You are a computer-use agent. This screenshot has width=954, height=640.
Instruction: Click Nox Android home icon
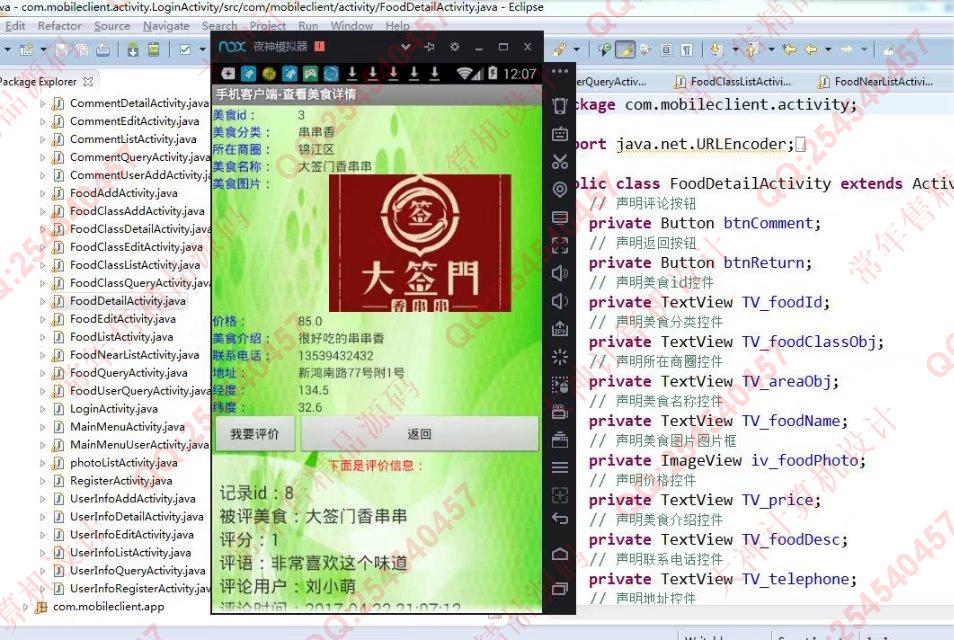(560, 554)
